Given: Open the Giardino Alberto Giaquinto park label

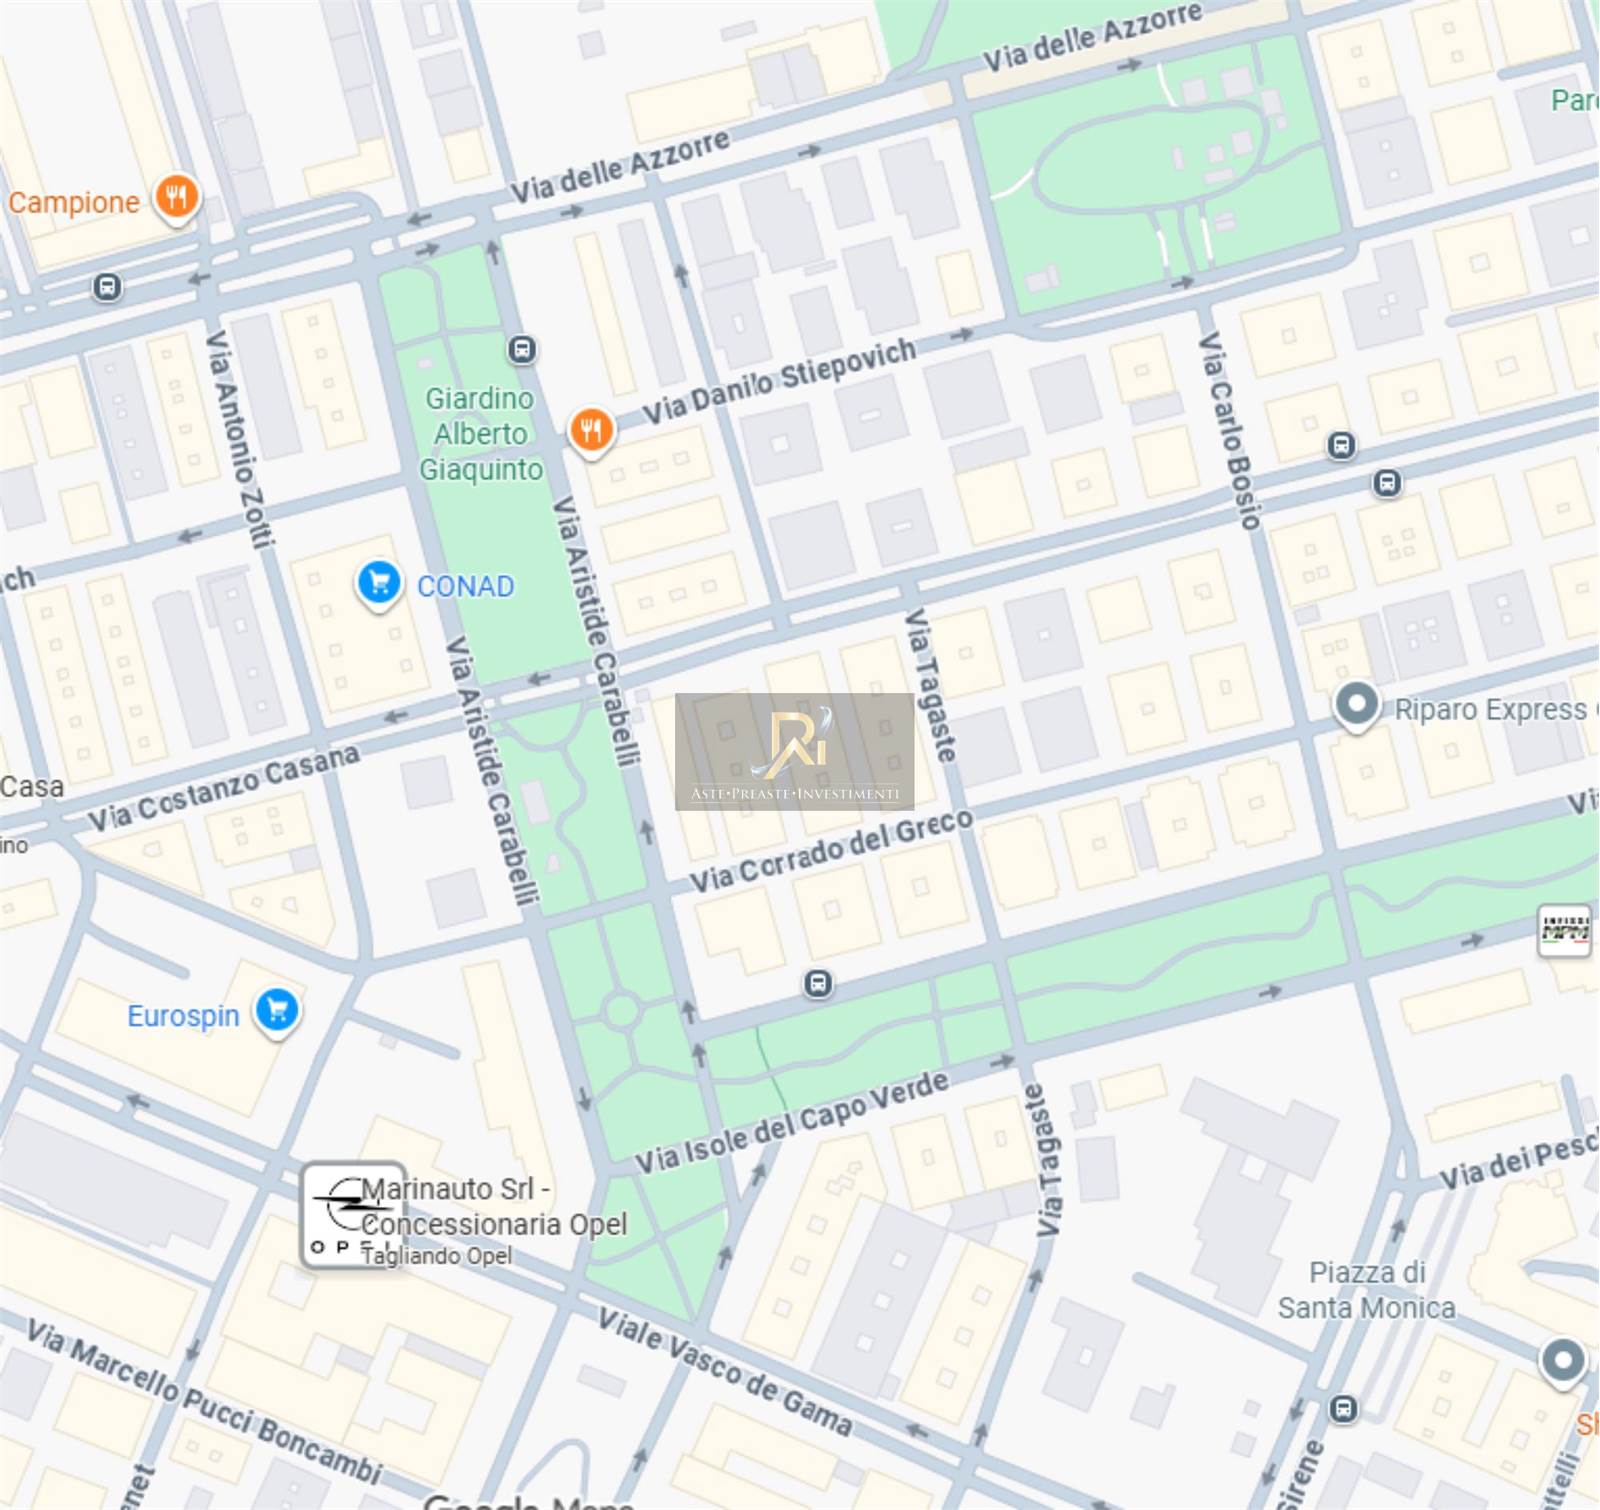Looking at the screenshot, I should point(481,434).
